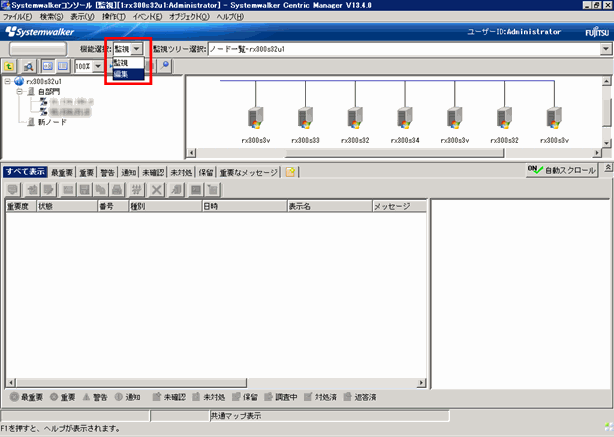The image size is (614, 437).
Task: Click the event list scroll-right arrow
Action: [422, 383]
